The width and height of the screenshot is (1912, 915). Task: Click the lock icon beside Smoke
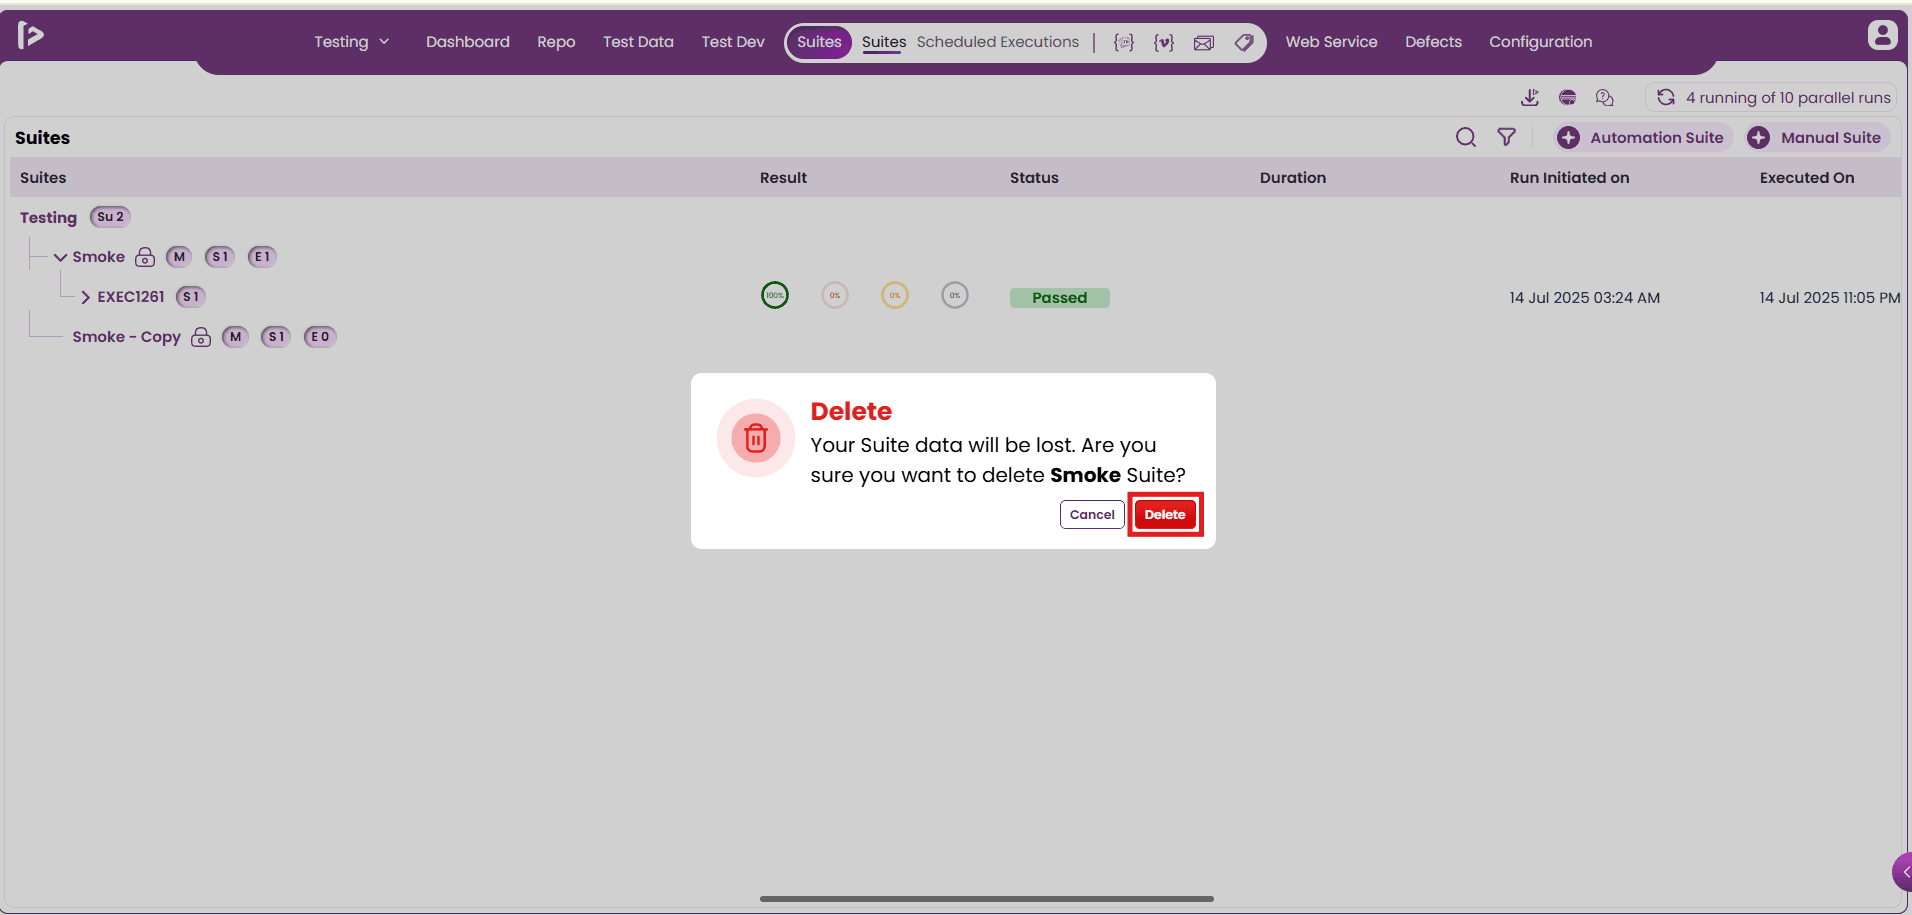[145, 257]
